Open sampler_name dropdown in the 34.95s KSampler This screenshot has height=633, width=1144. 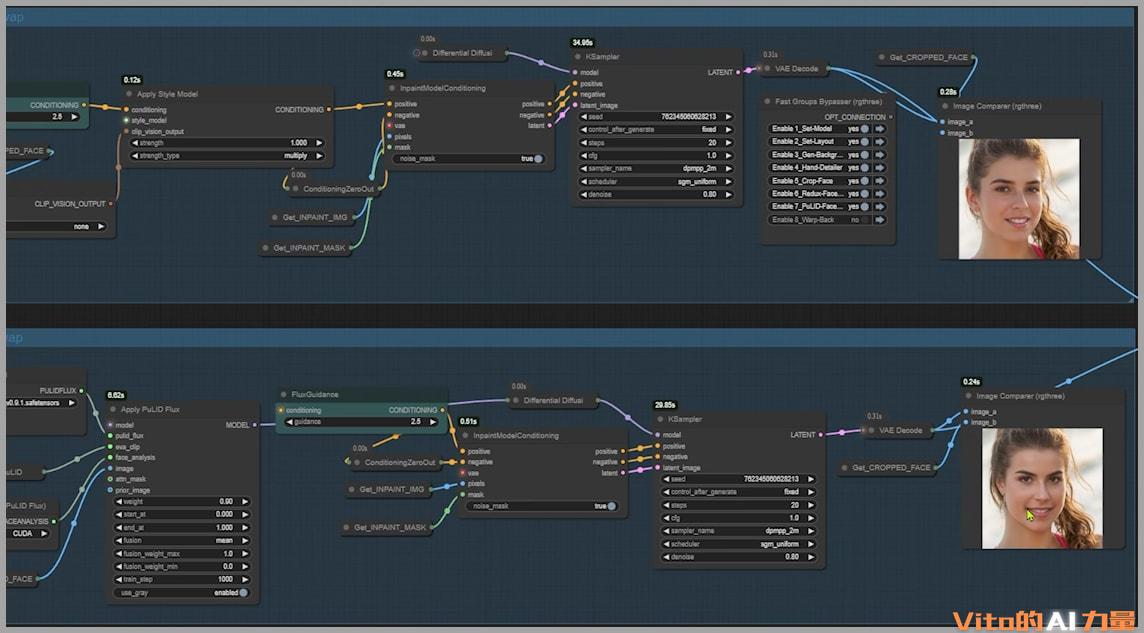pos(656,168)
